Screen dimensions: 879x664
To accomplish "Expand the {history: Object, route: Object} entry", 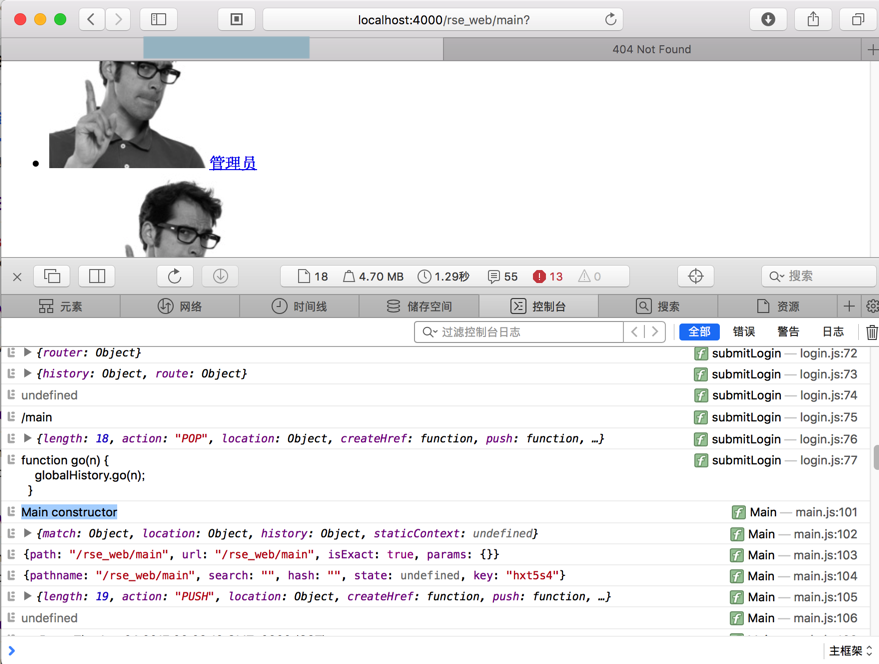I will tap(27, 374).
